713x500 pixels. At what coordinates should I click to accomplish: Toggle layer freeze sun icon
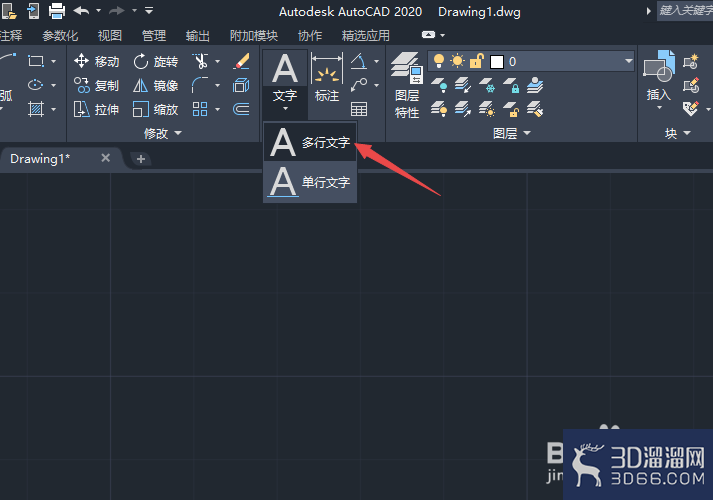(x=457, y=61)
